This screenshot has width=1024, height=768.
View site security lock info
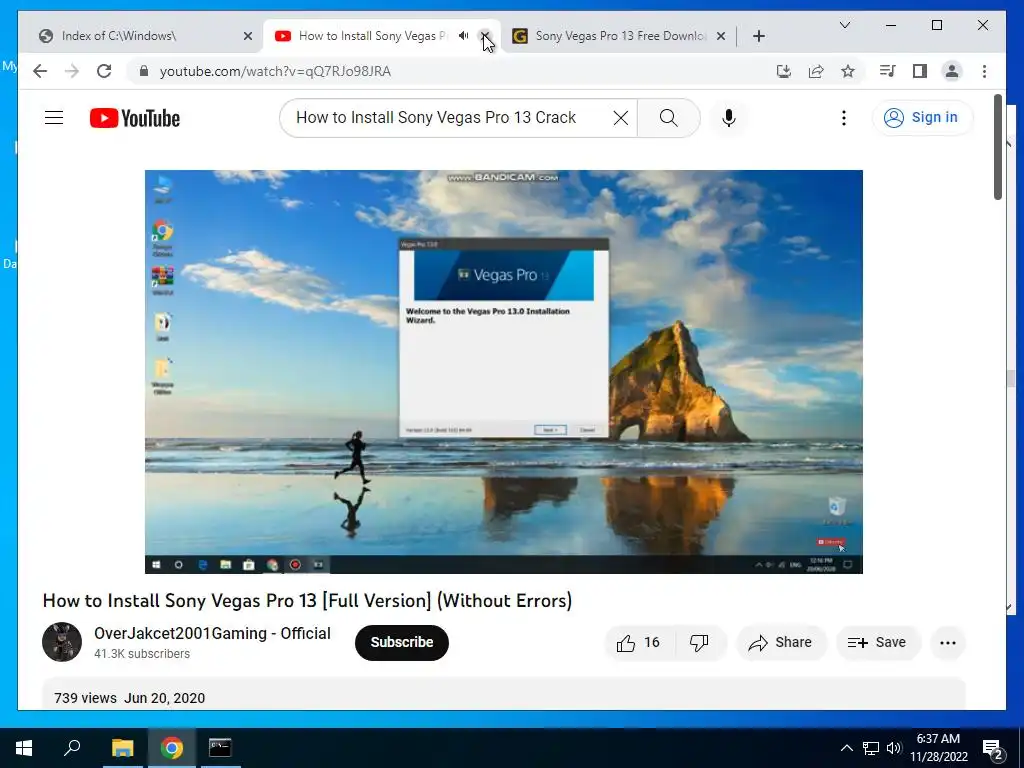144,71
